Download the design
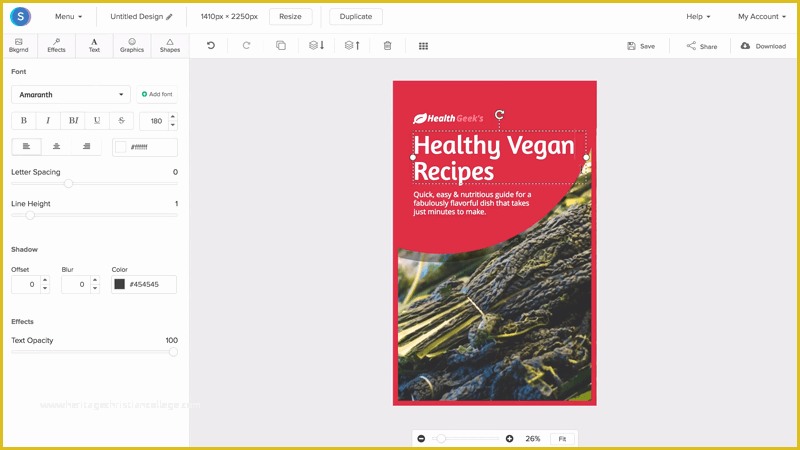 (763, 46)
